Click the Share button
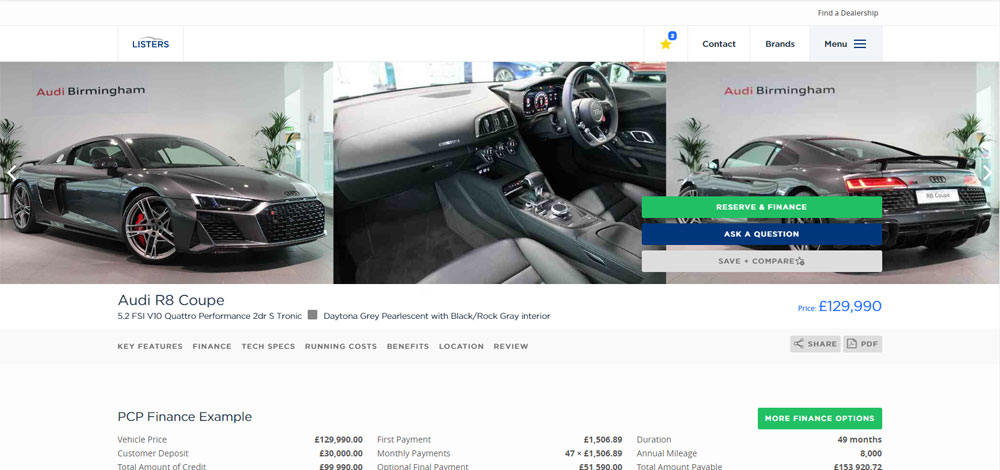Screen dimensions: 1000x470 point(814,344)
